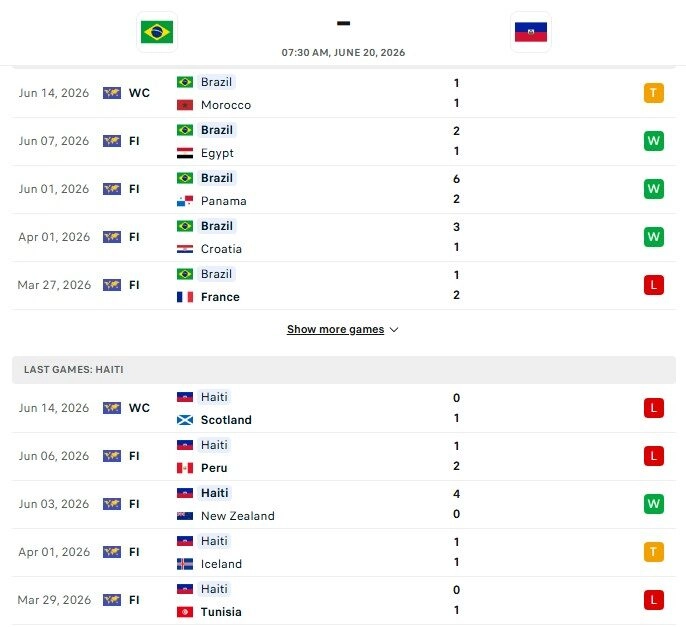Click the chevron next to Show more games
This screenshot has width=686, height=627.
tap(394, 330)
